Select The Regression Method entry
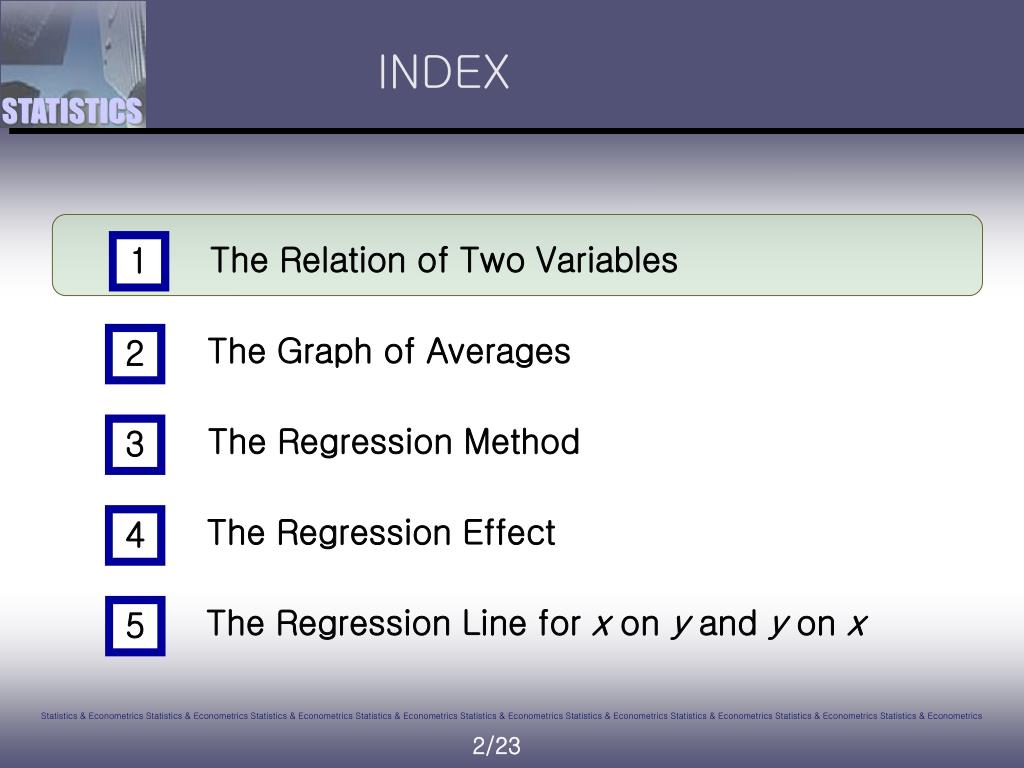Viewport: 1024px width, 768px height. point(393,442)
